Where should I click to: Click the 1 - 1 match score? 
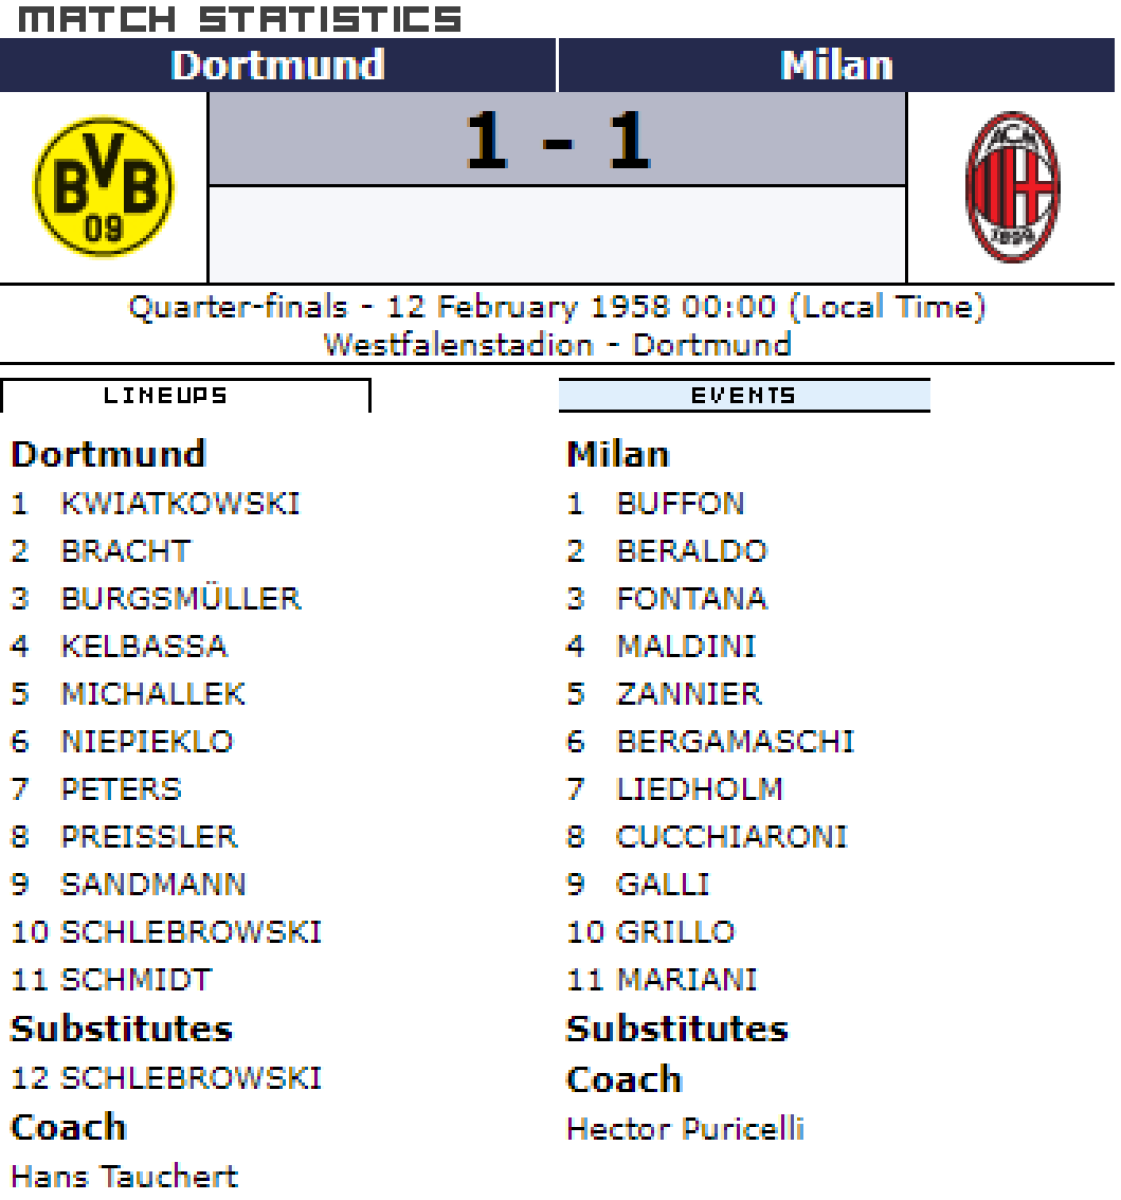(x=557, y=140)
